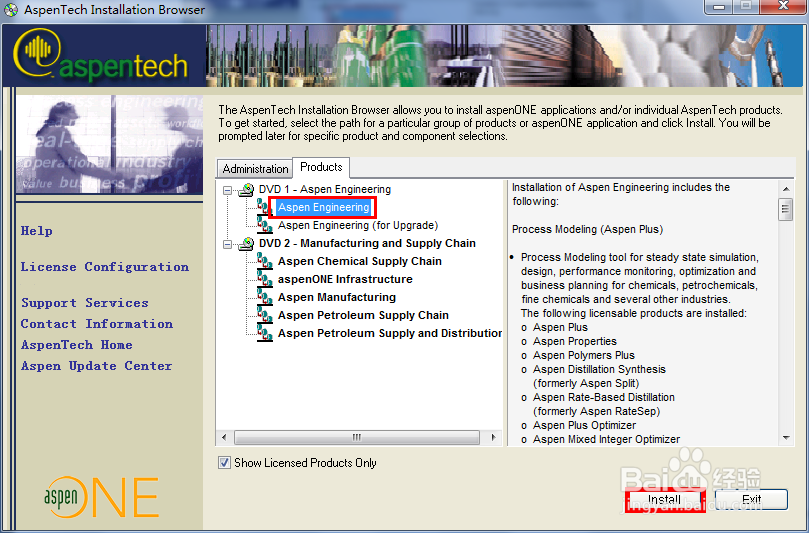Select Aspen Engineering tree item
Screen dimensions: 809x533
323,207
